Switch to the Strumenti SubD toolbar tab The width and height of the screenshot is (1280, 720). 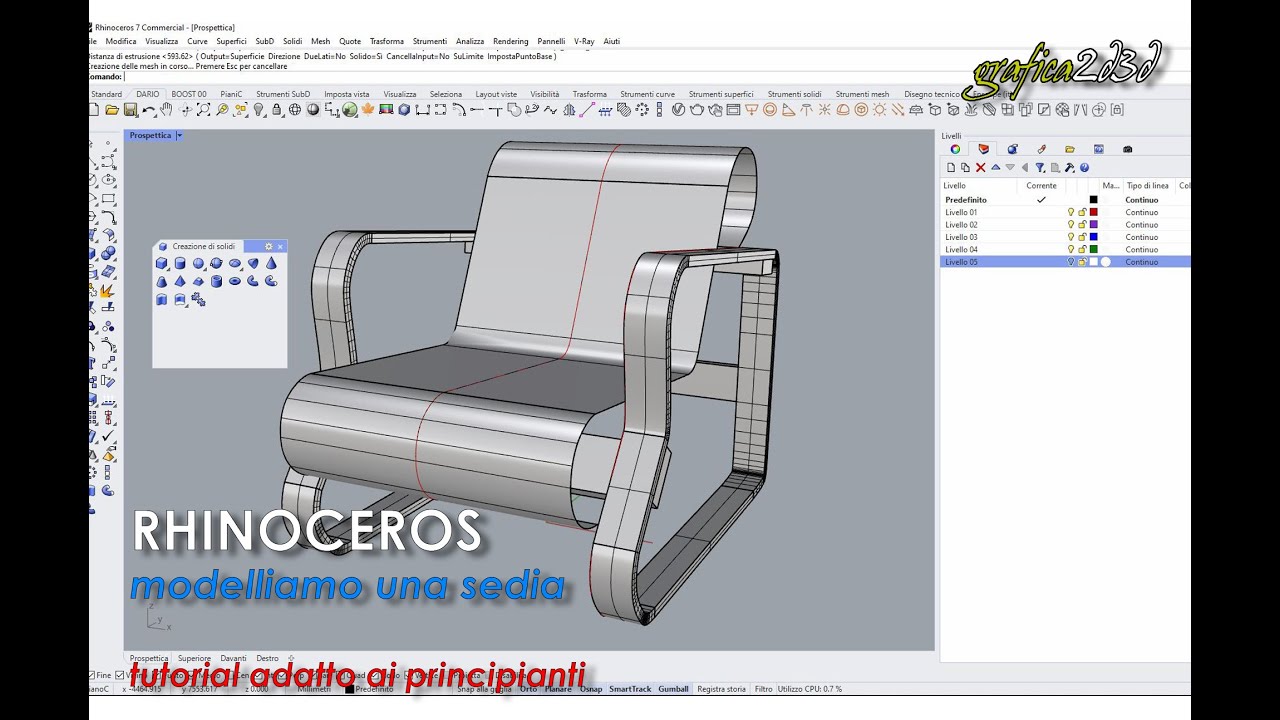pos(283,94)
